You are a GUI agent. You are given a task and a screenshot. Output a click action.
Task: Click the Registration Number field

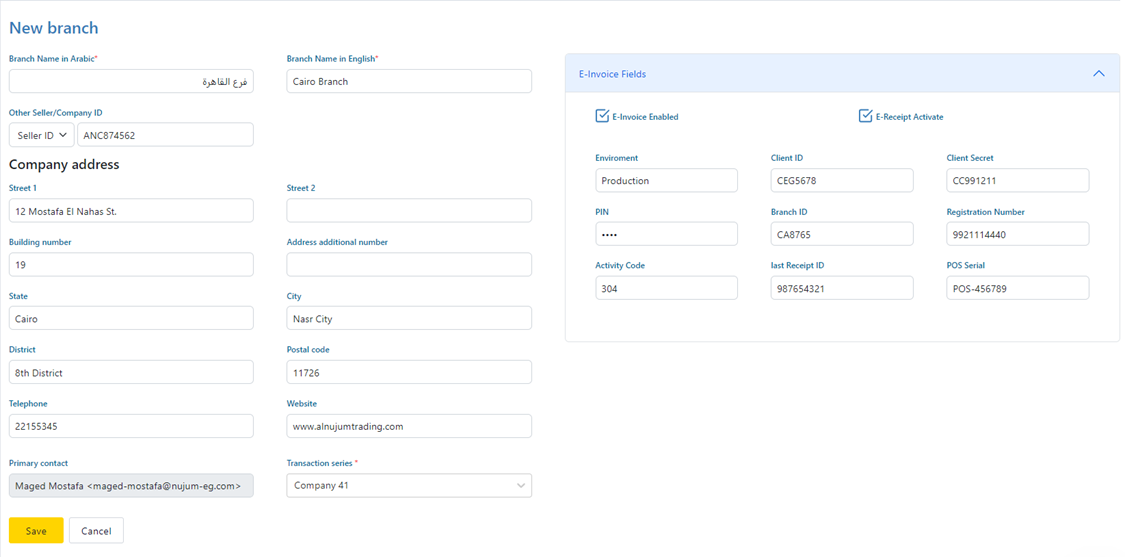1017,234
